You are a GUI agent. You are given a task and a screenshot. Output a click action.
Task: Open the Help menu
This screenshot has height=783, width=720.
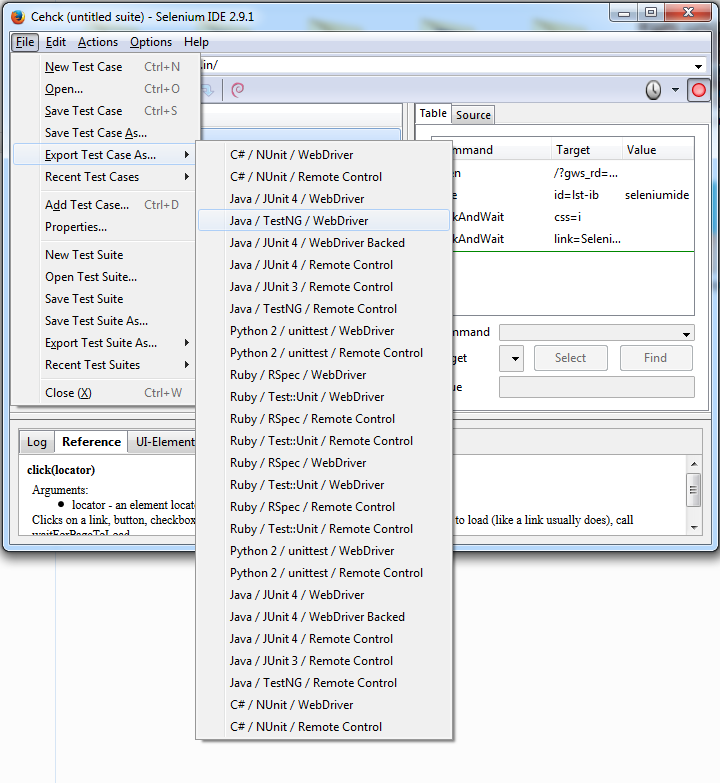196,42
